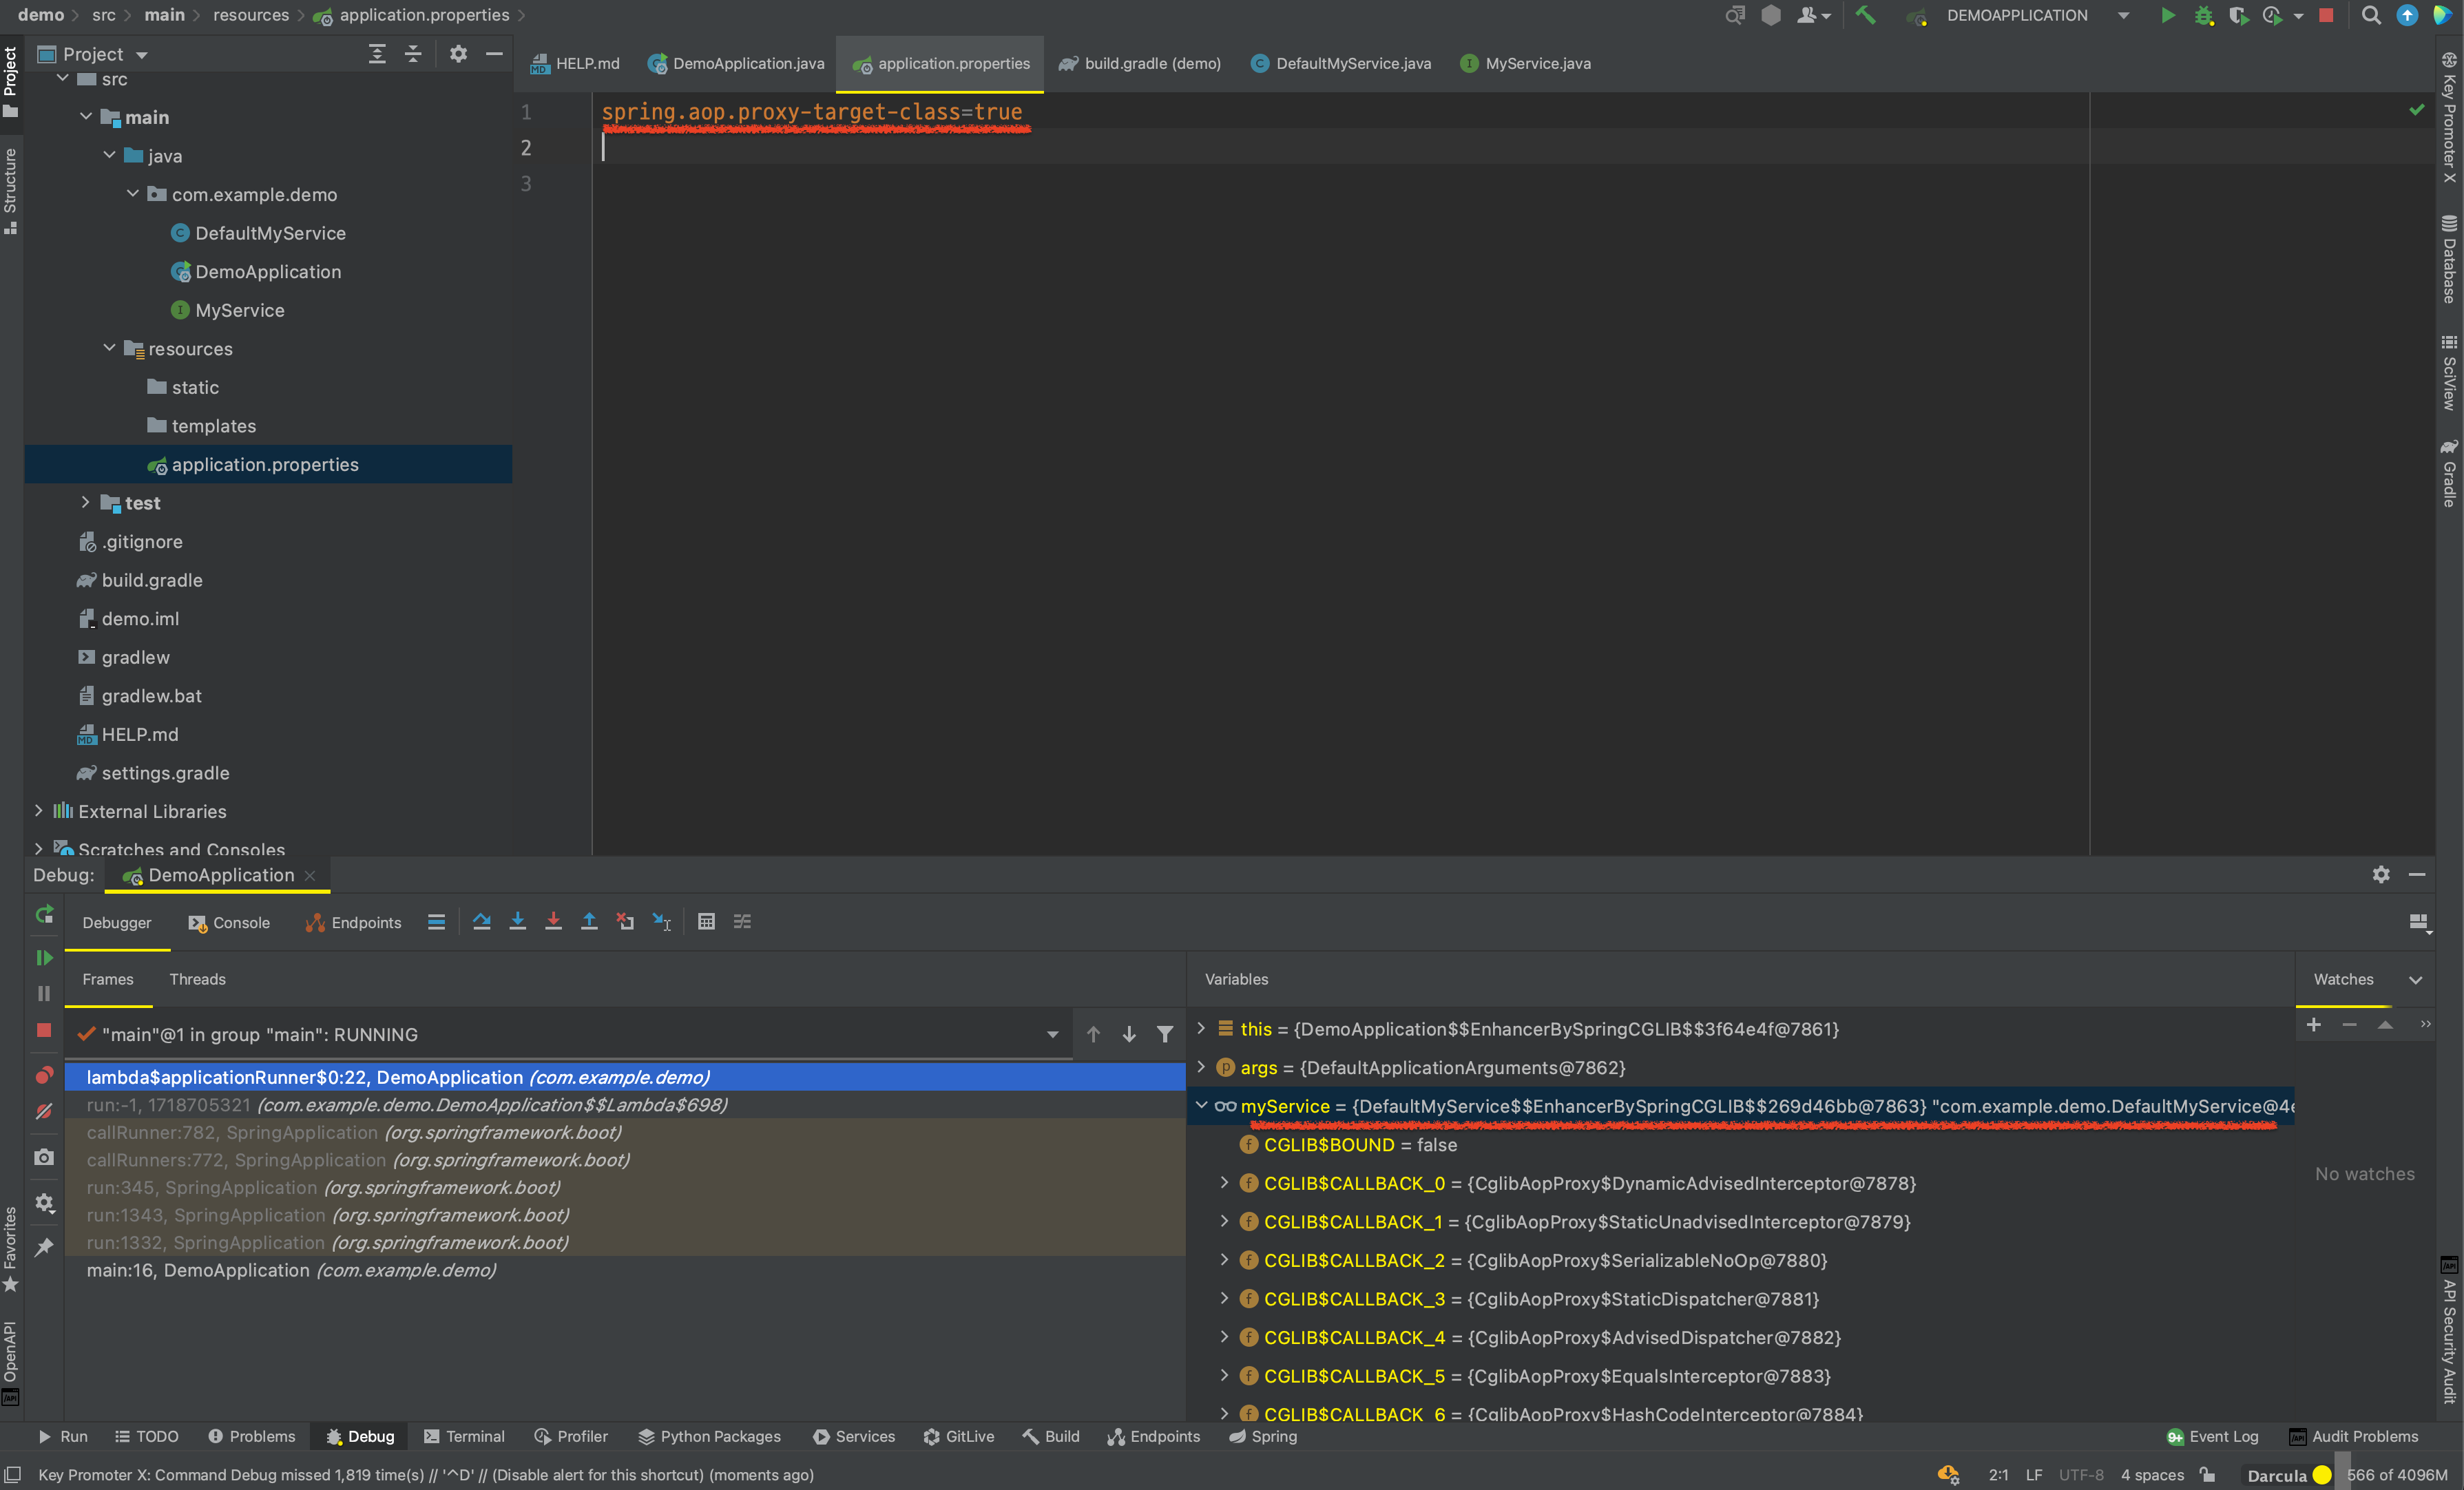Click the Step Over debugger icon
The height and width of the screenshot is (1490, 2464).
[x=482, y=922]
